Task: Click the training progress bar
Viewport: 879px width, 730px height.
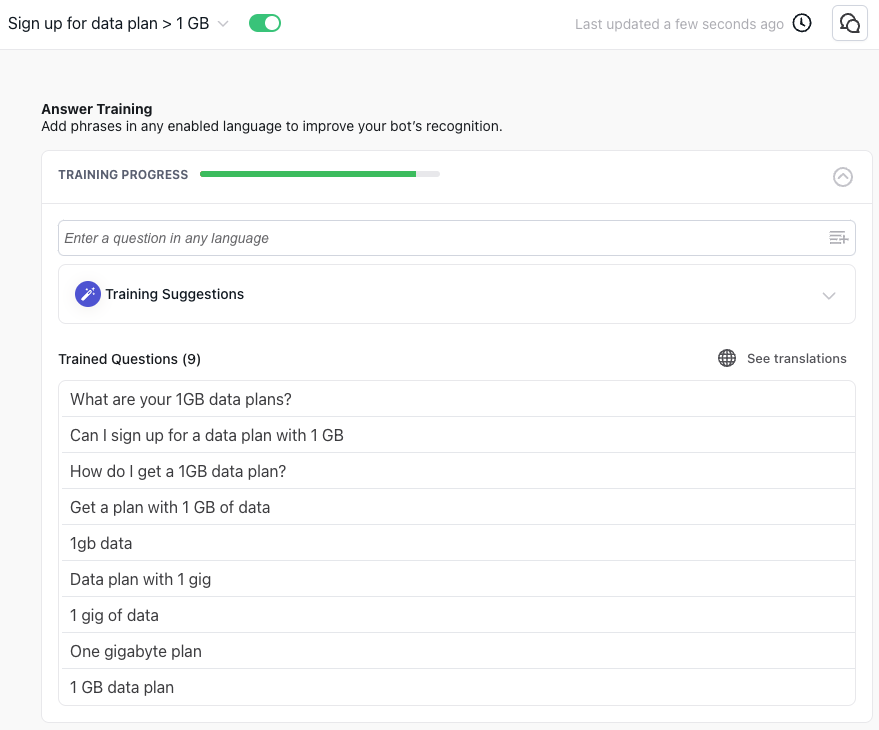Action: pos(319,174)
